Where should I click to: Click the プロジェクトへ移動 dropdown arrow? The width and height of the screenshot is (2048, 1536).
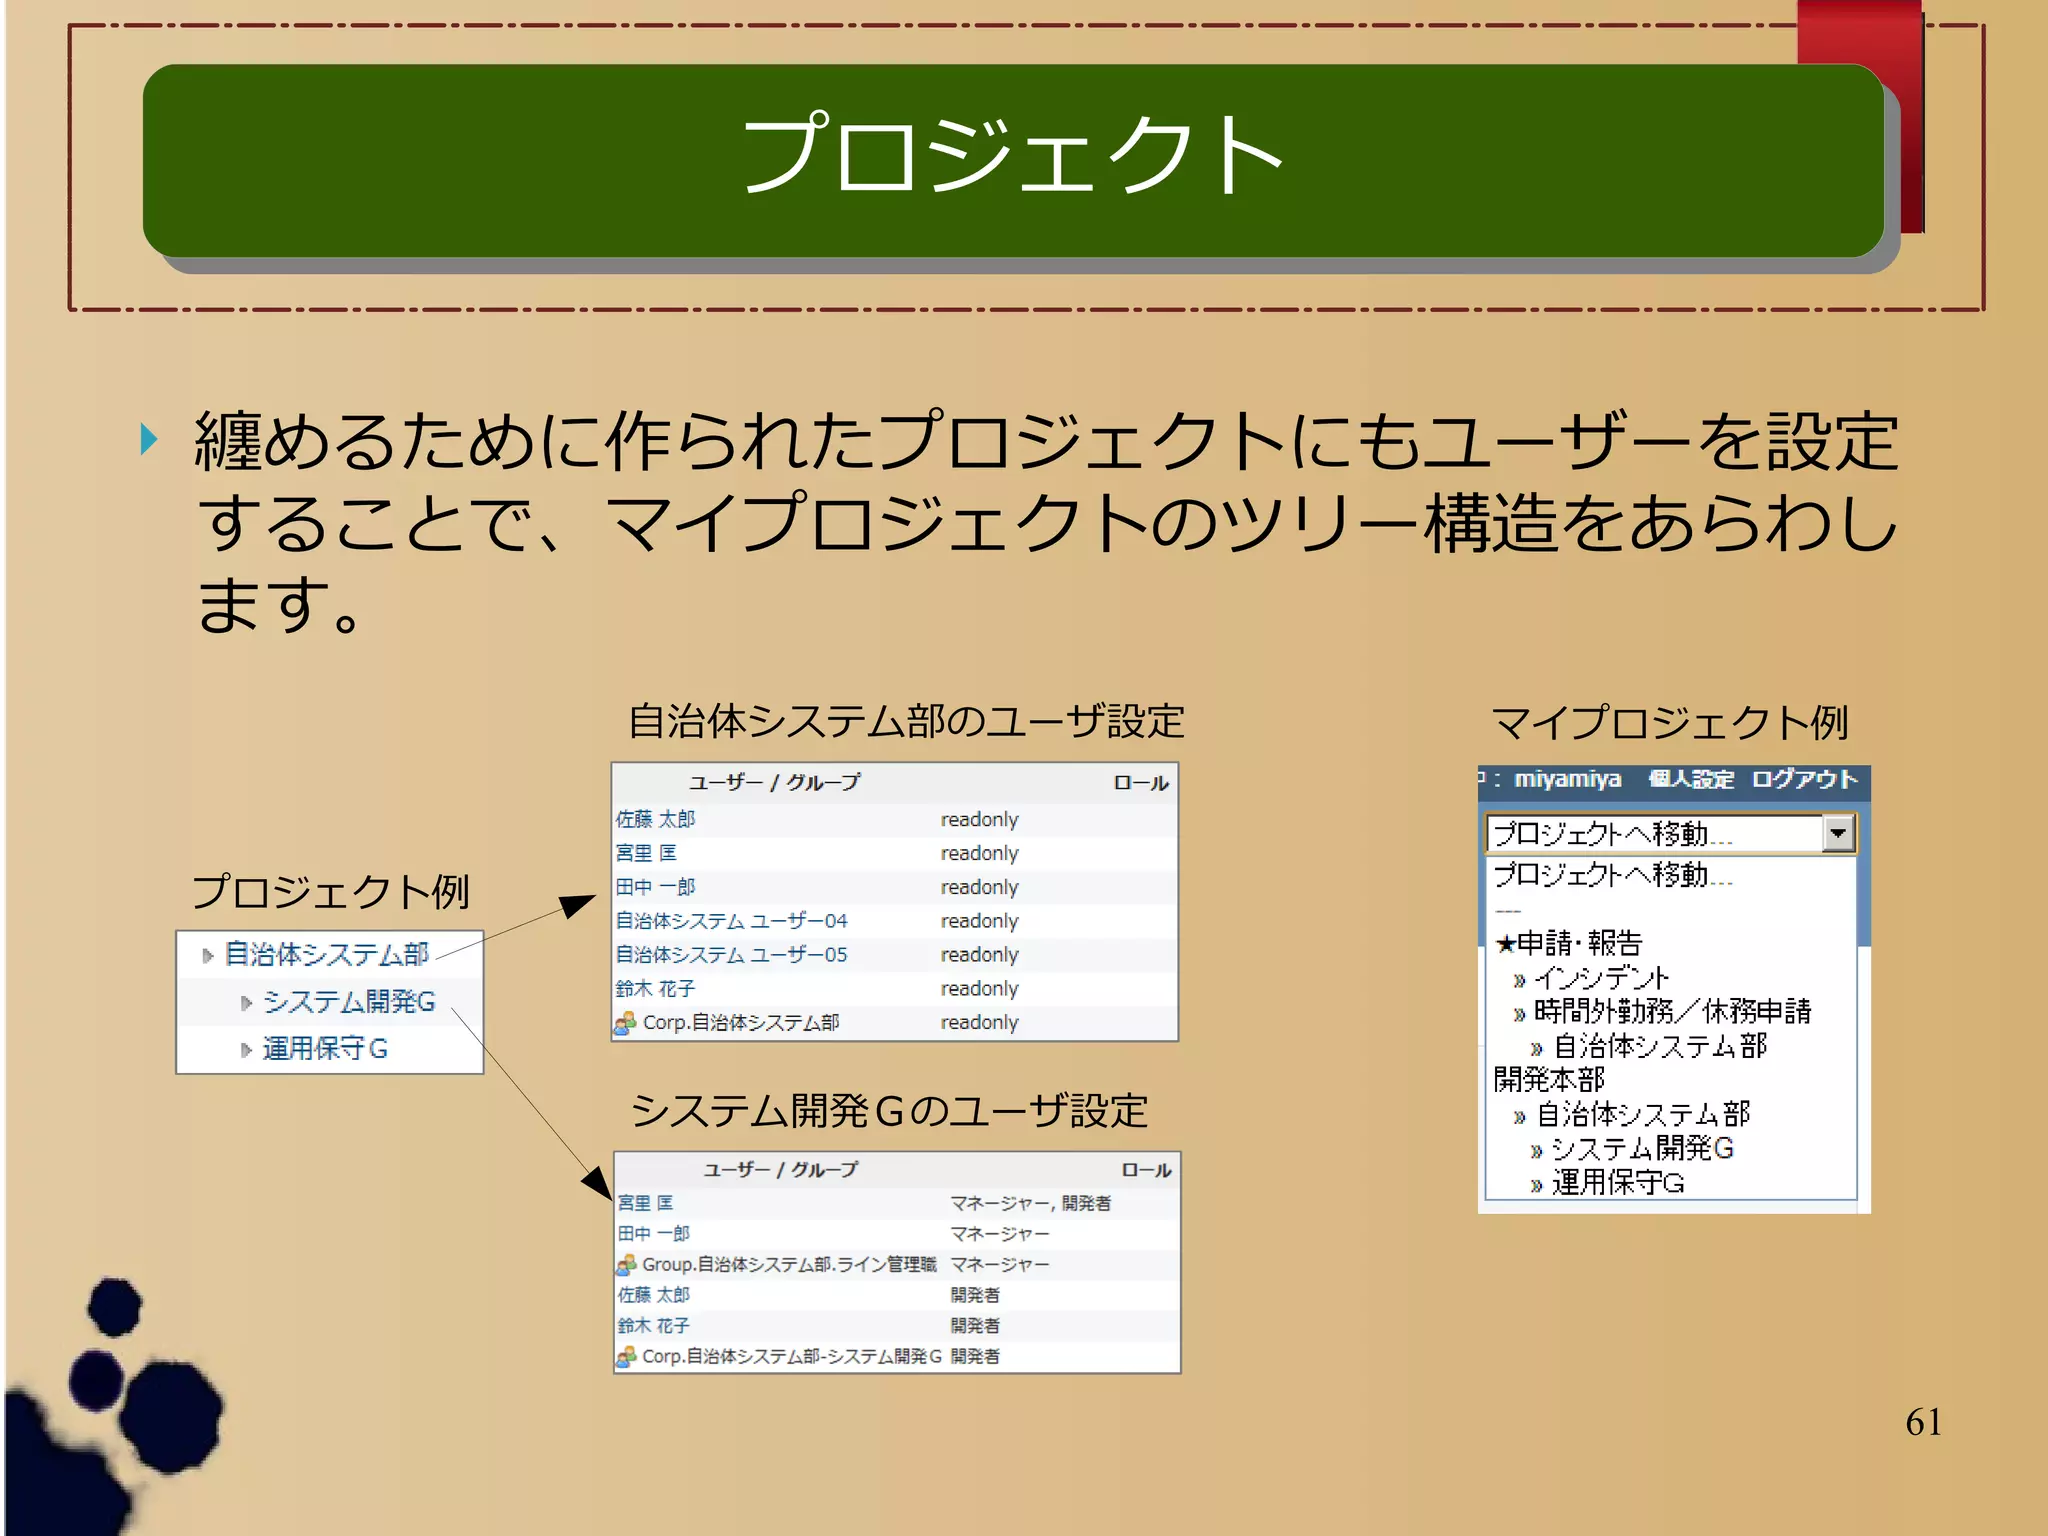(1838, 832)
